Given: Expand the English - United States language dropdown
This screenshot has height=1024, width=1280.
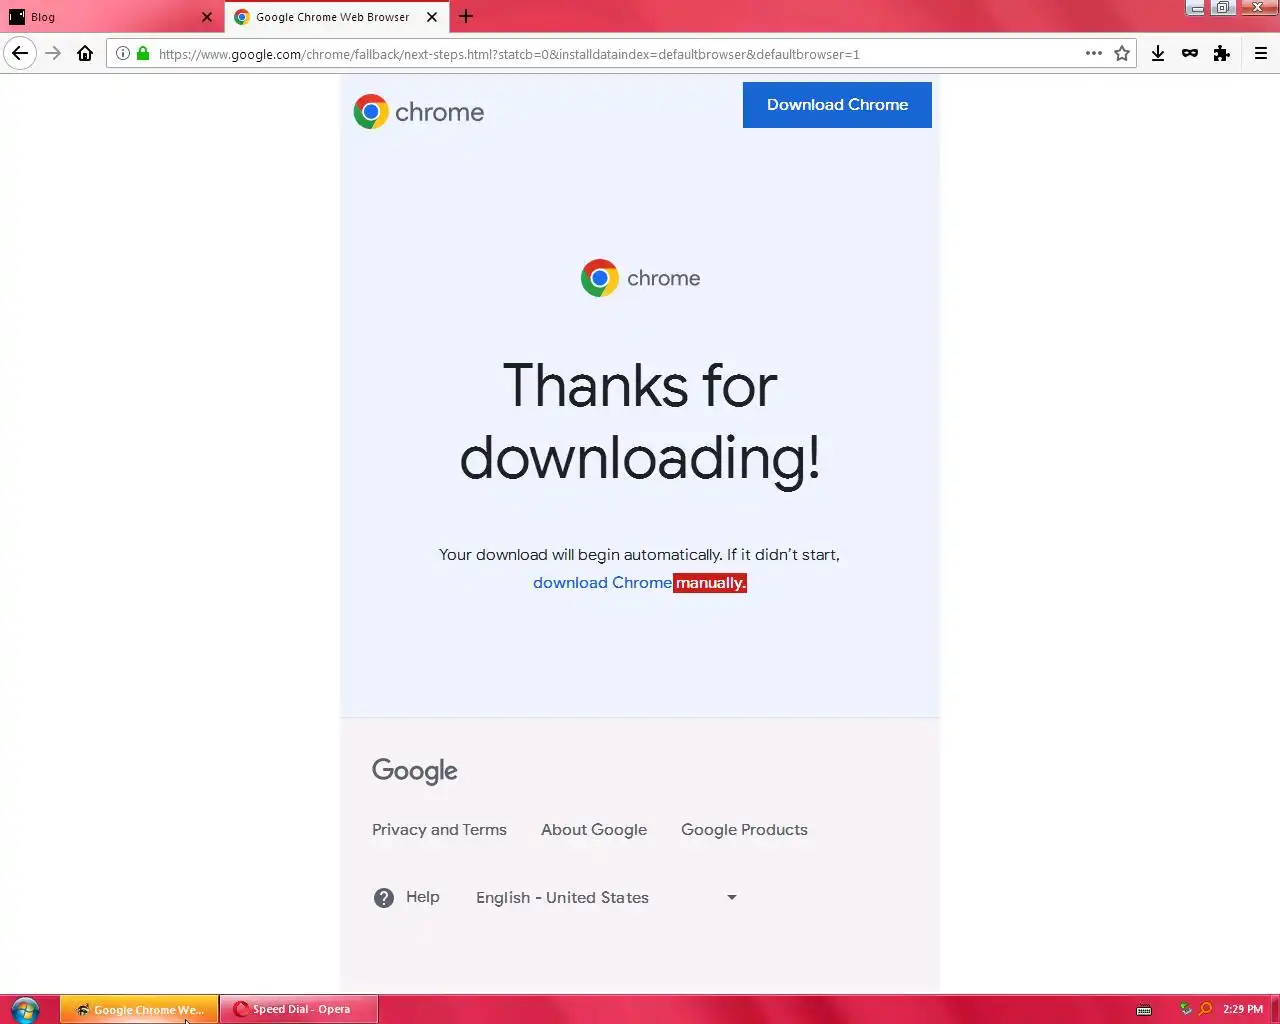Looking at the screenshot, I should pyautogui.click(x=606, y=898).
